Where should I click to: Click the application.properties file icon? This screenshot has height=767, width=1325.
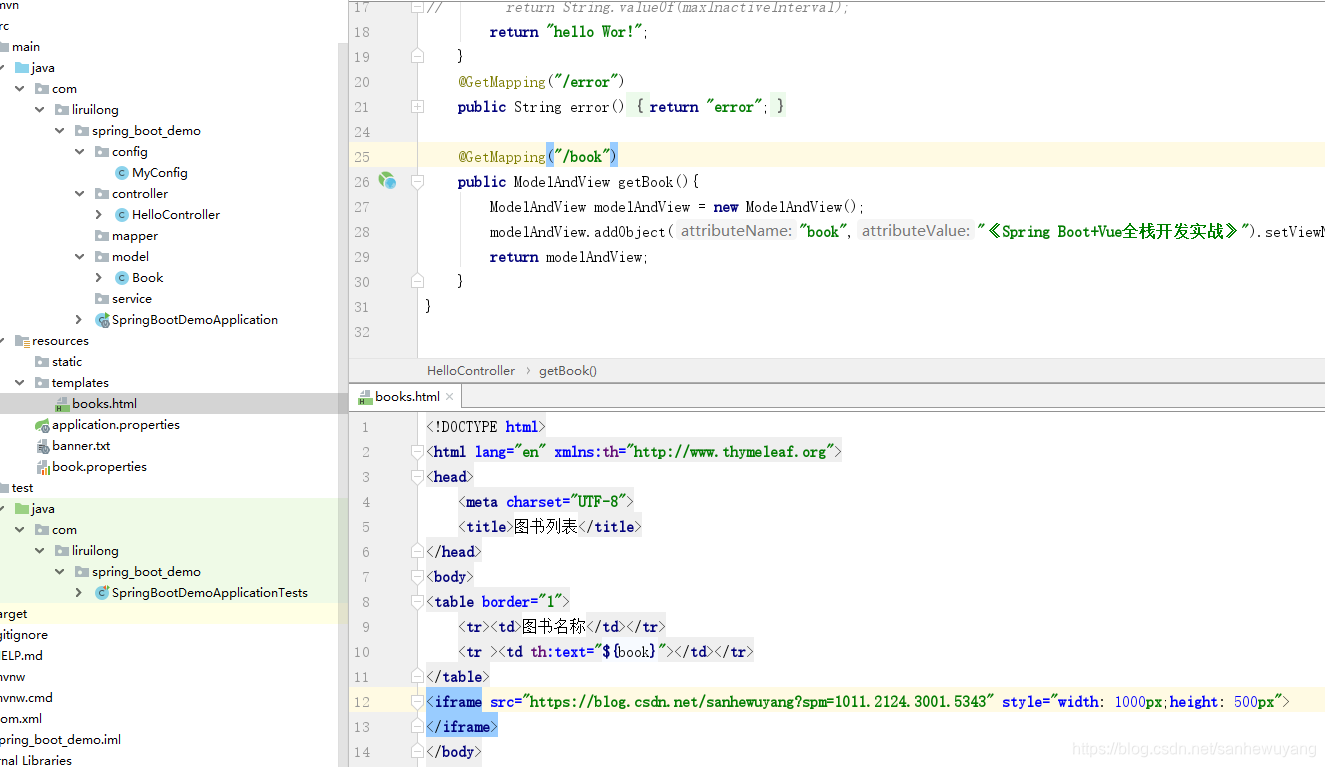pos(42,425)
